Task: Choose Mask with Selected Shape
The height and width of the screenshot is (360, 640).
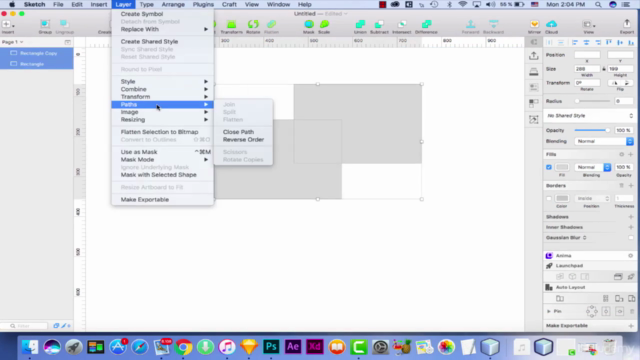Action: point(162,175)
